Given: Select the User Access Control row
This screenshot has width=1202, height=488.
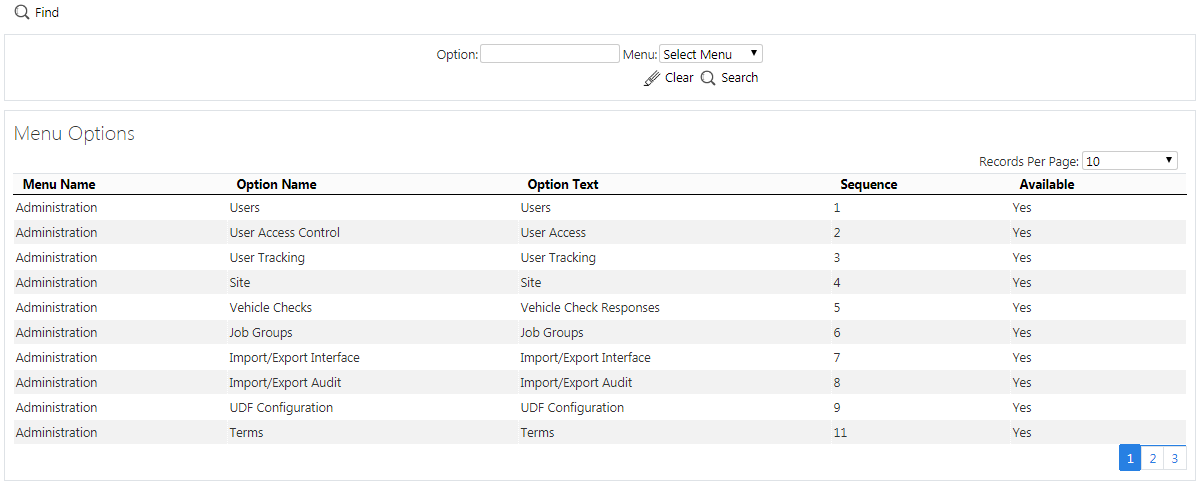Looking at the screenshot, I should (x=600, y=233).
